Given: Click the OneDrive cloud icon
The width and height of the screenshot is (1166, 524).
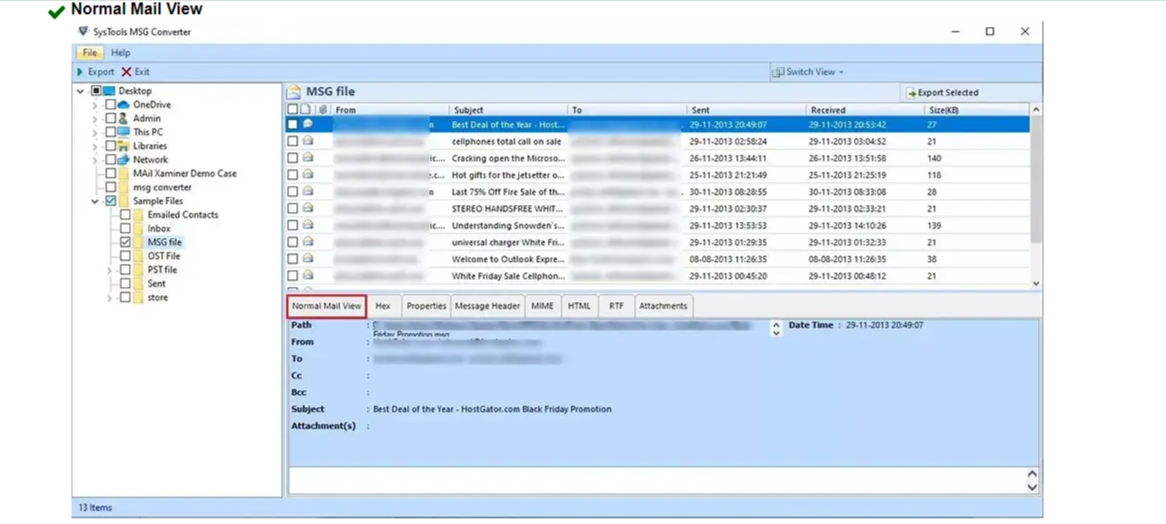Looking at the screenshot, I should coord(124,105).
